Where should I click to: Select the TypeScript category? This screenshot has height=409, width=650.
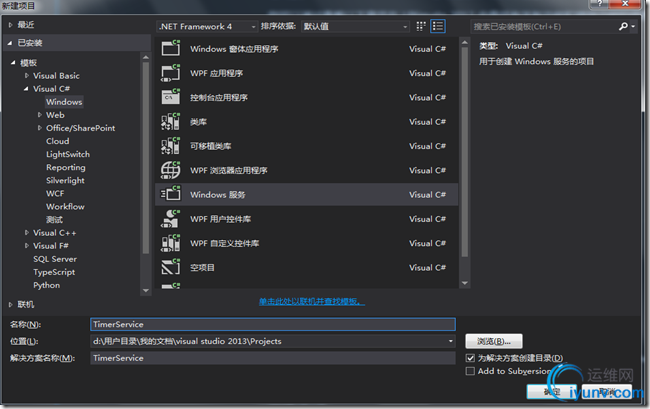tap(54, 272)
